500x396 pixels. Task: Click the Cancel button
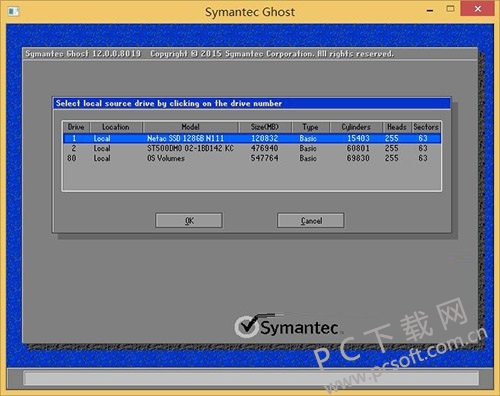coord(311,221)
